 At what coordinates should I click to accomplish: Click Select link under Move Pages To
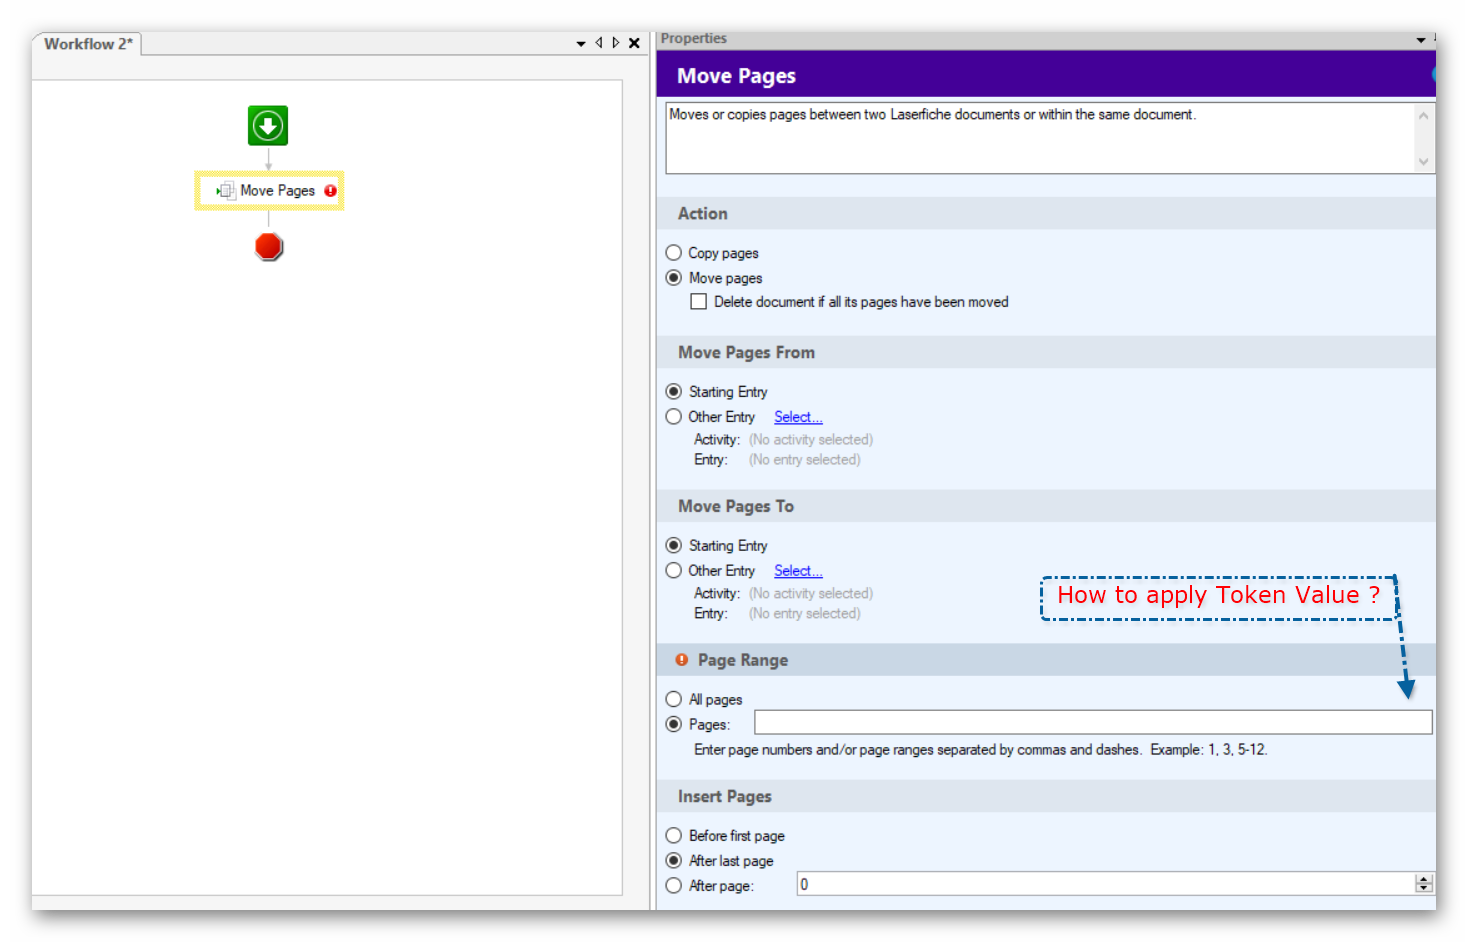(x=797, y=571)
